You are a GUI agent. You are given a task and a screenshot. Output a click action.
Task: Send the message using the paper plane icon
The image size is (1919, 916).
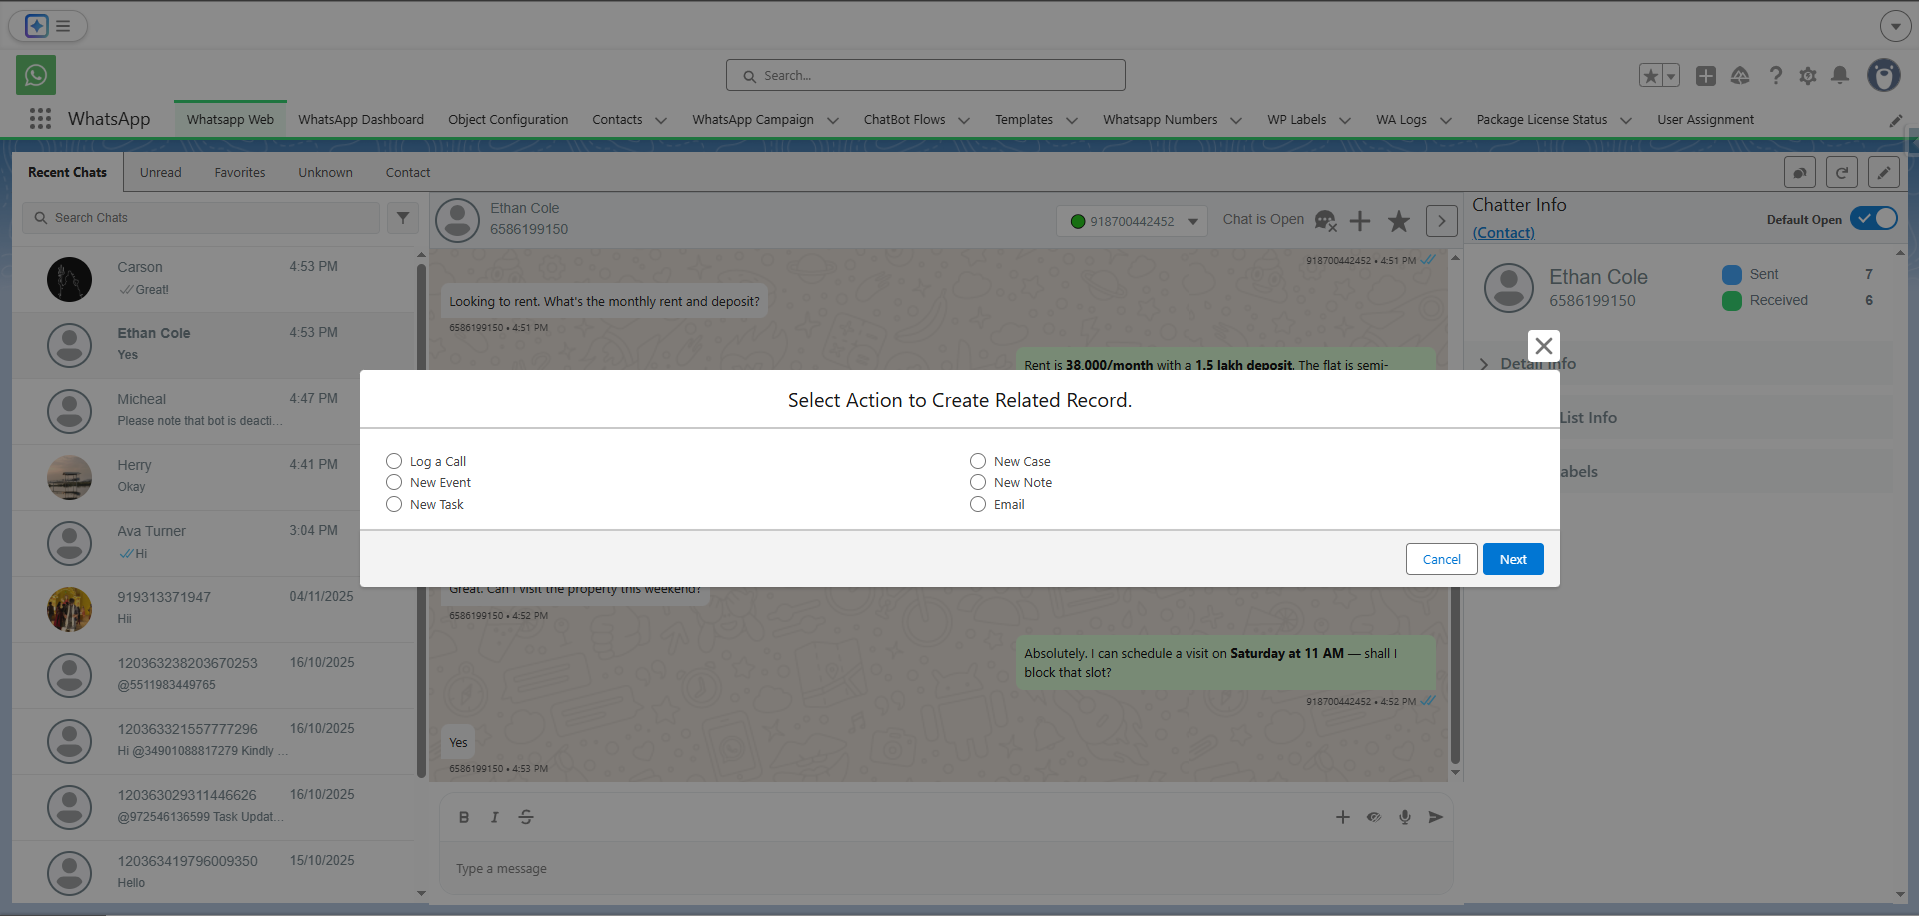(x=1435, y=817)
